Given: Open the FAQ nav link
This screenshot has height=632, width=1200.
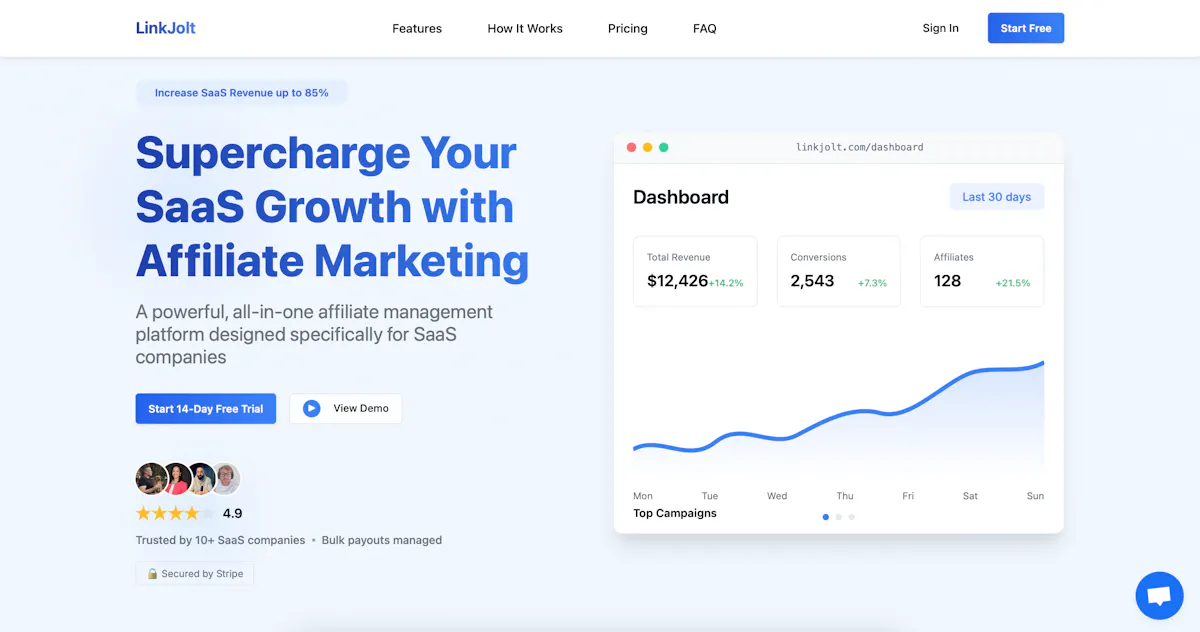Looking at the screenshot, I should pos(705,28).
